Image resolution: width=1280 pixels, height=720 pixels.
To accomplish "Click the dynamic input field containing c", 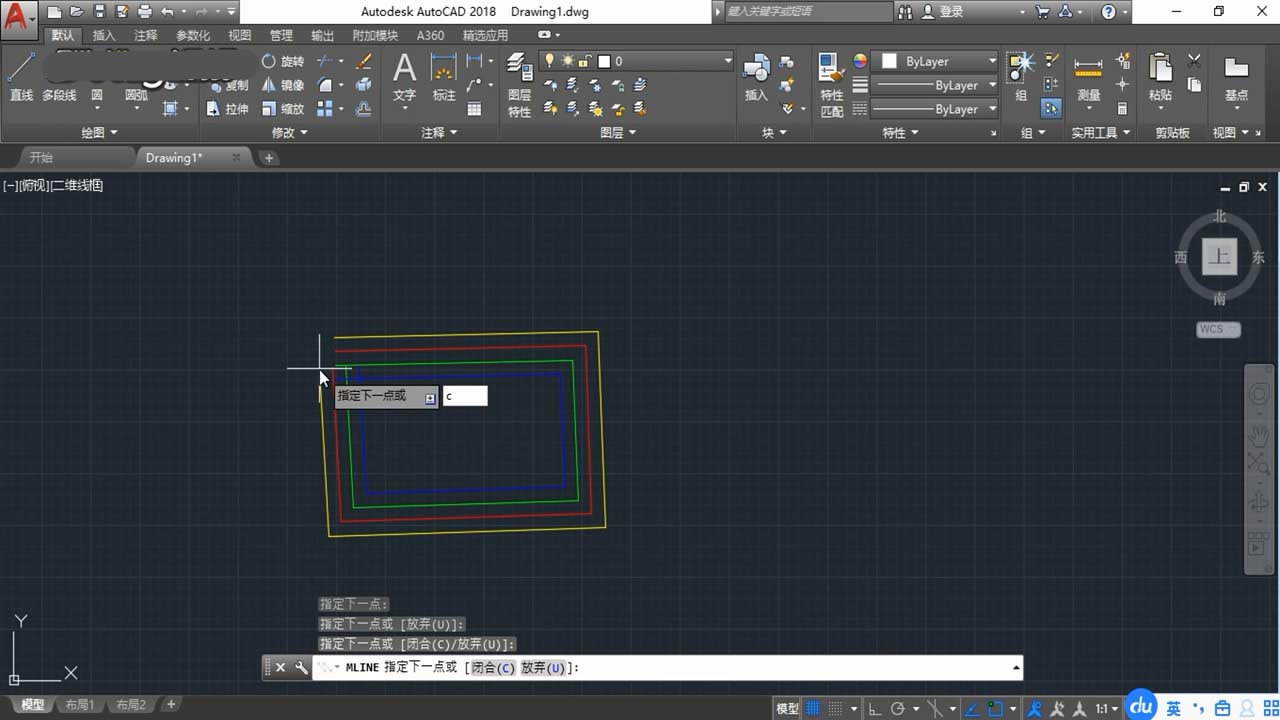I will [x=464, y=396].
